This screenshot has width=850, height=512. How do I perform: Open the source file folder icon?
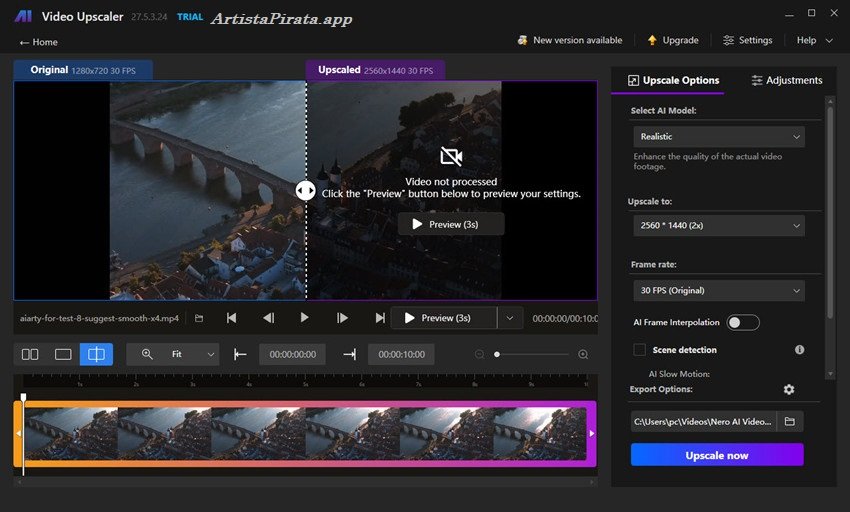click(199, 318)
